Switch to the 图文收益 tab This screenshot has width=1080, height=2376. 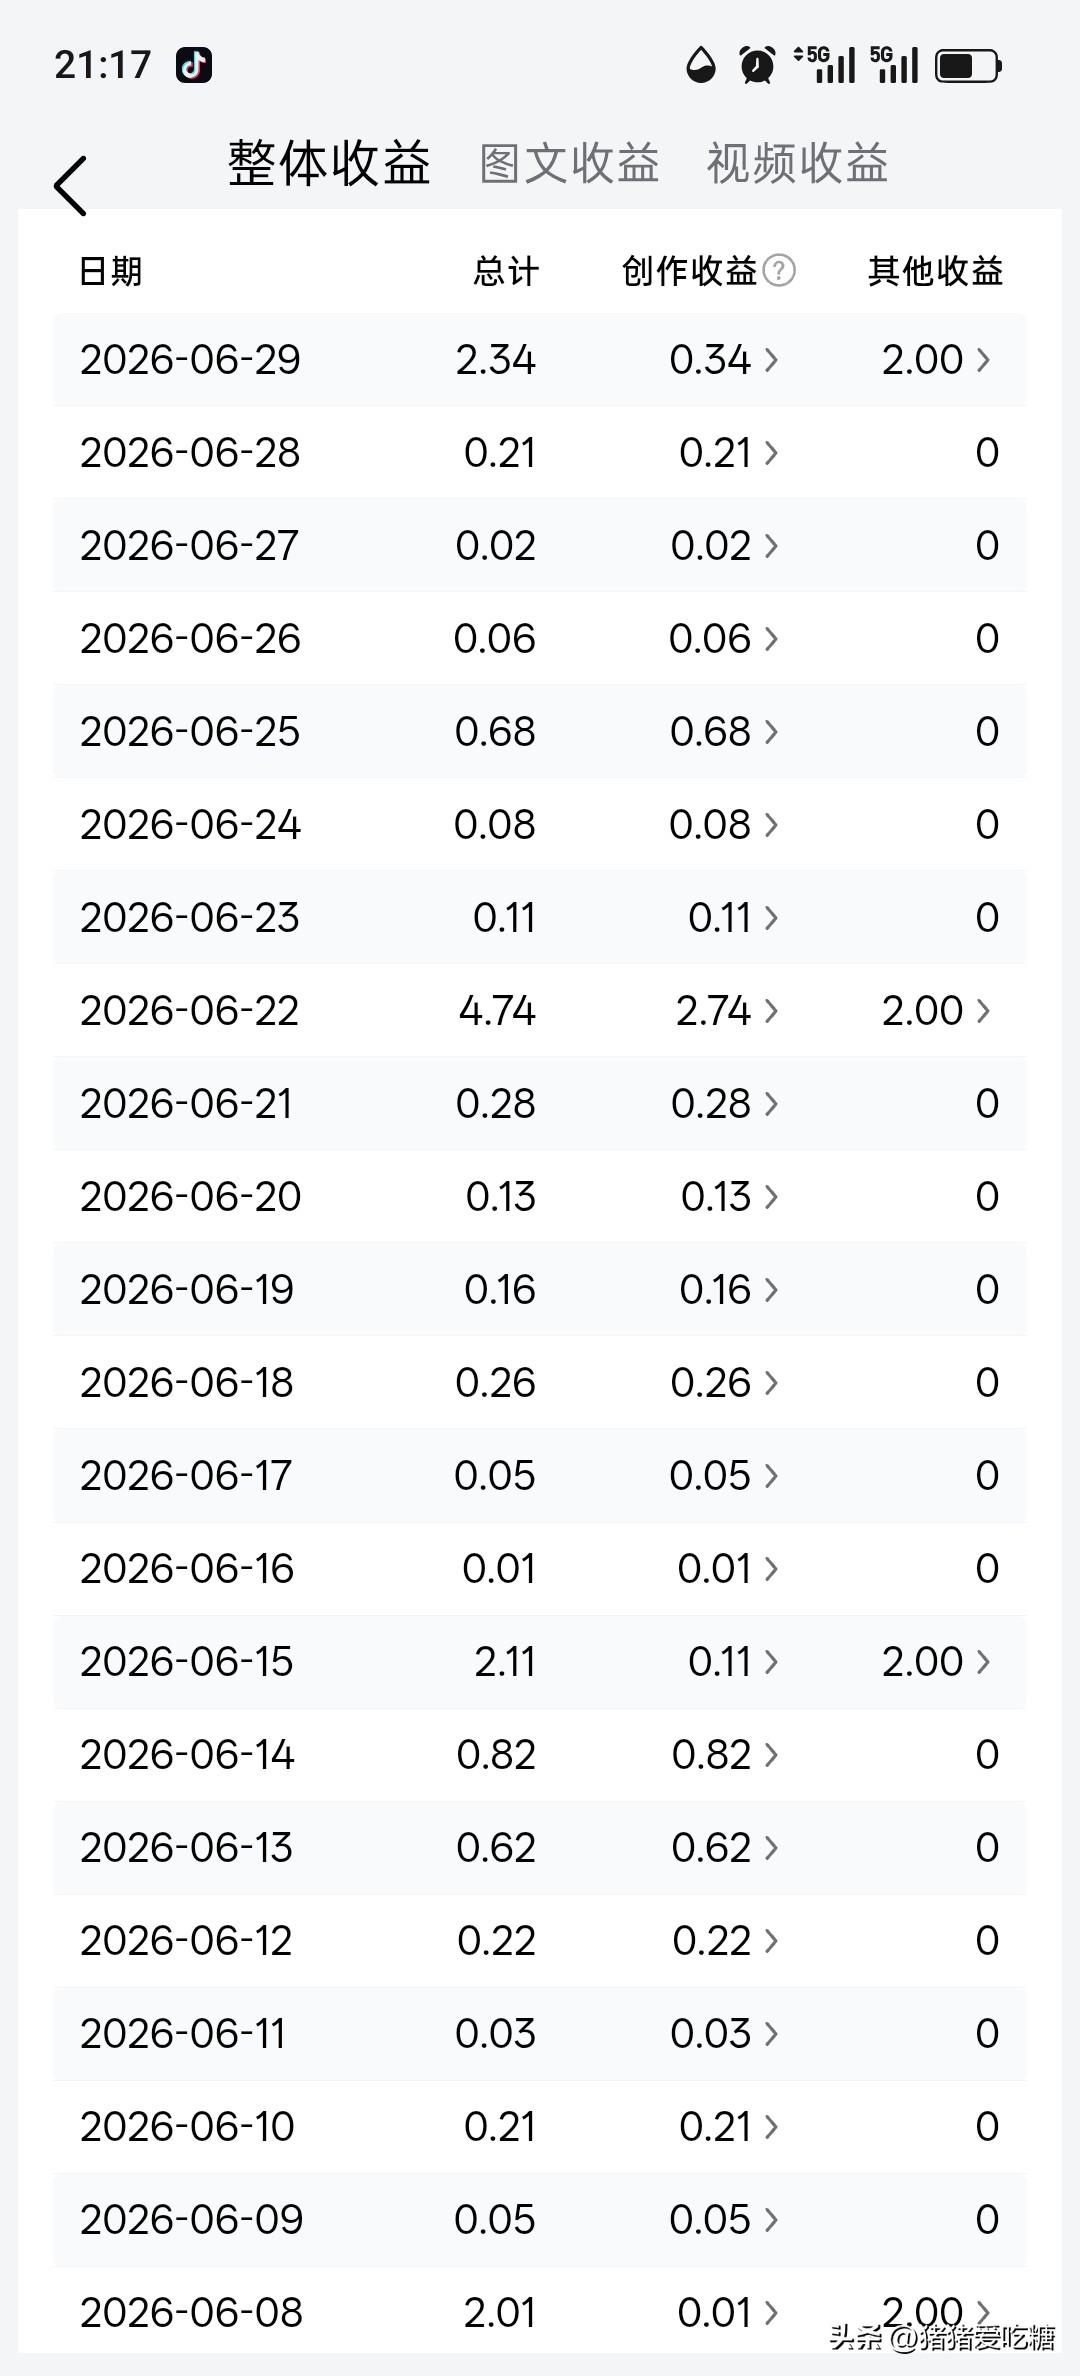point(569,163)
